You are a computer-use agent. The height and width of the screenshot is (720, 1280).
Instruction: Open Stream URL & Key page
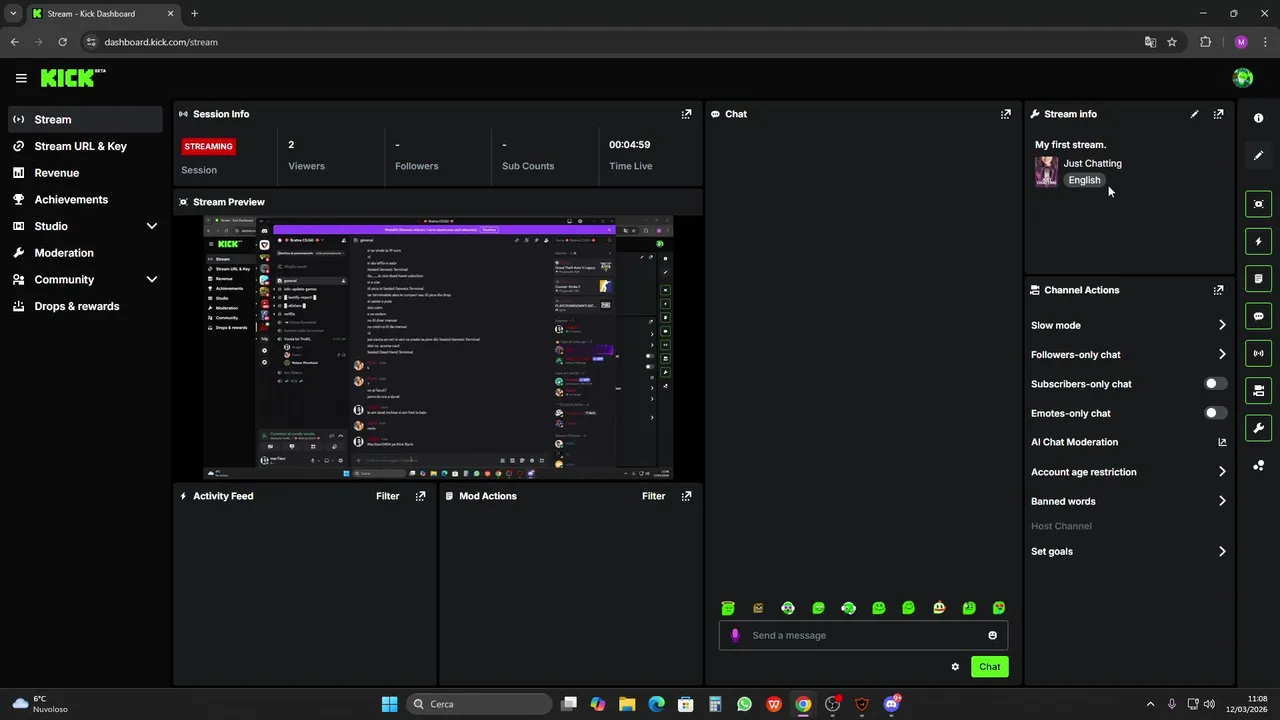coord(85,146)
